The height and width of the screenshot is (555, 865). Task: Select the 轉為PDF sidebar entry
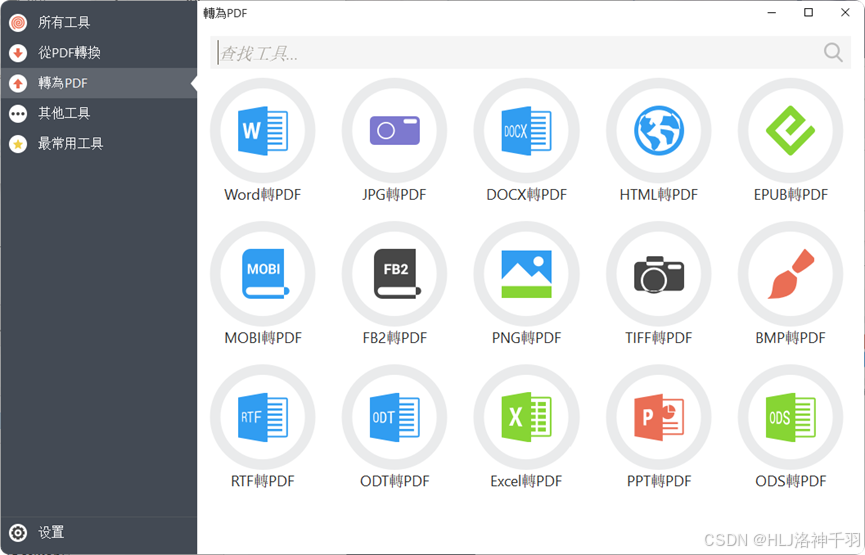[x=99, y=83]
